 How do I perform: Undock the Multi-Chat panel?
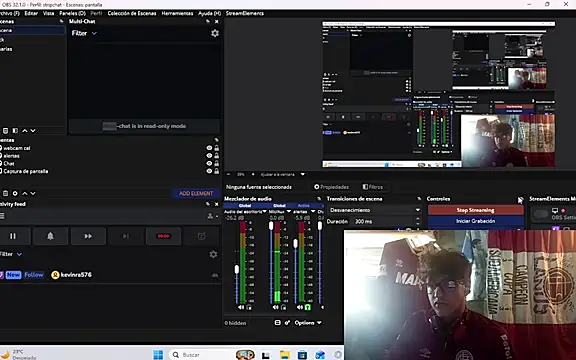pyautogui.click(x=208, y=21)
